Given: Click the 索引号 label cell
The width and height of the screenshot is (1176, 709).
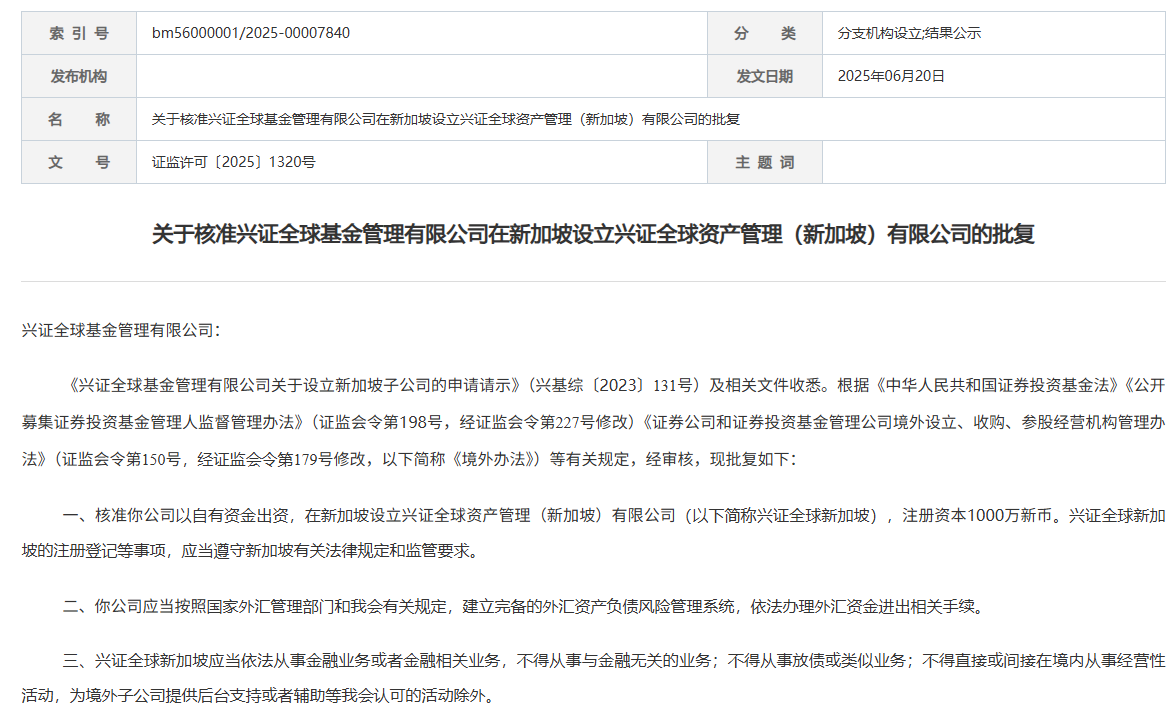Looking at the screenshot, I should tap(79, 33).
